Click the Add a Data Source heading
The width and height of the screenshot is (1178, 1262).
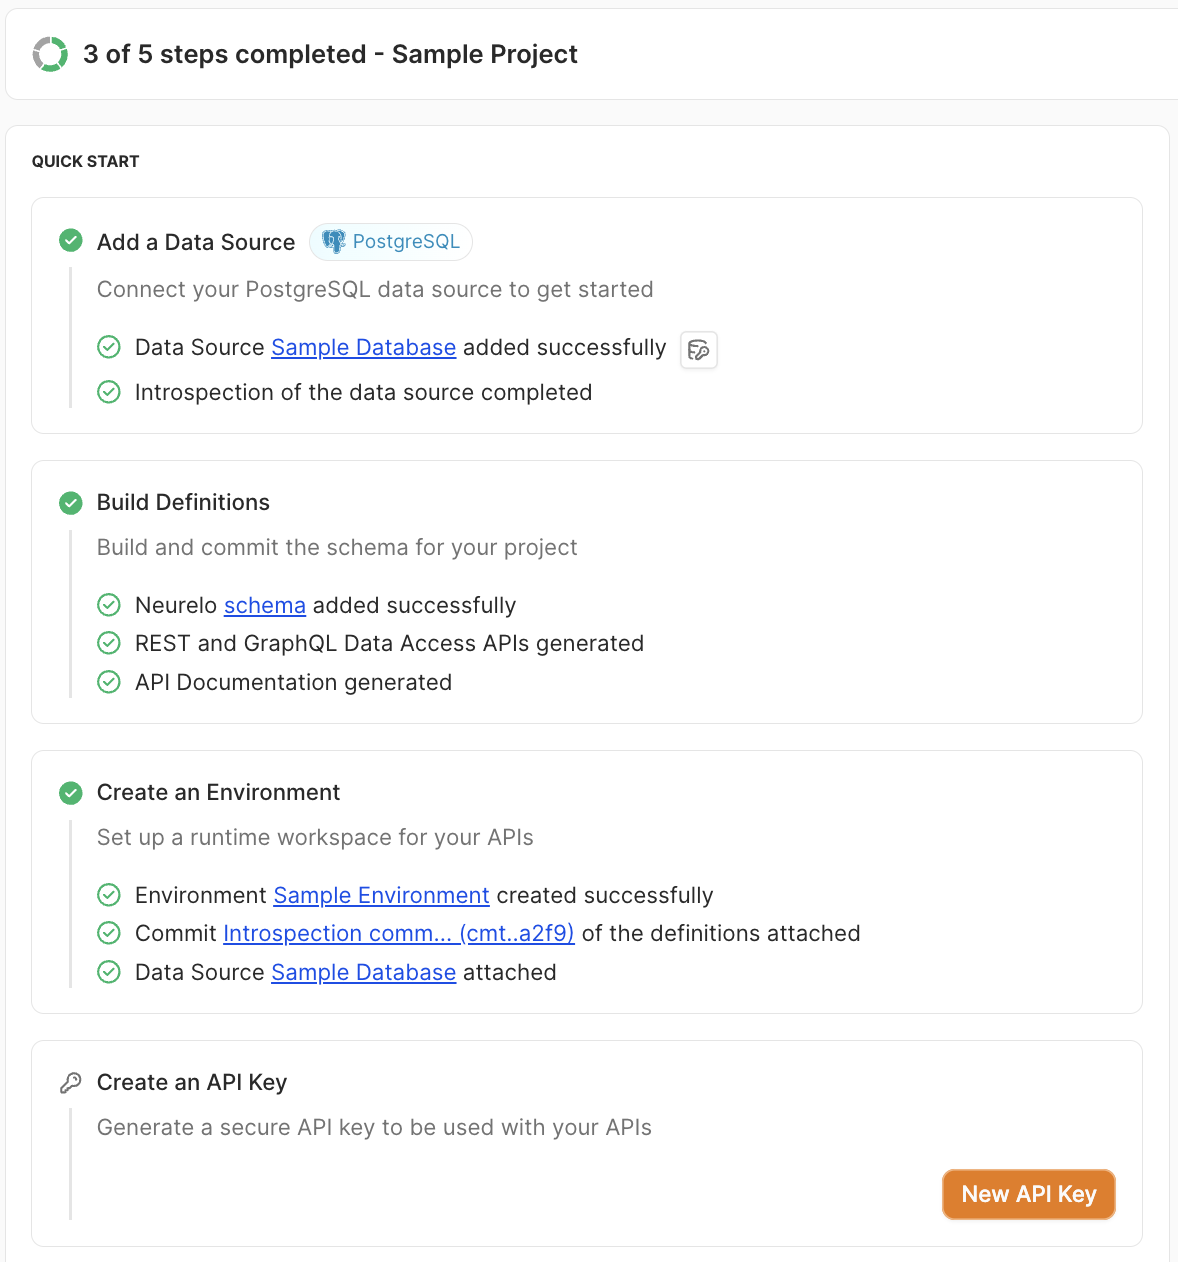point(196,242)
